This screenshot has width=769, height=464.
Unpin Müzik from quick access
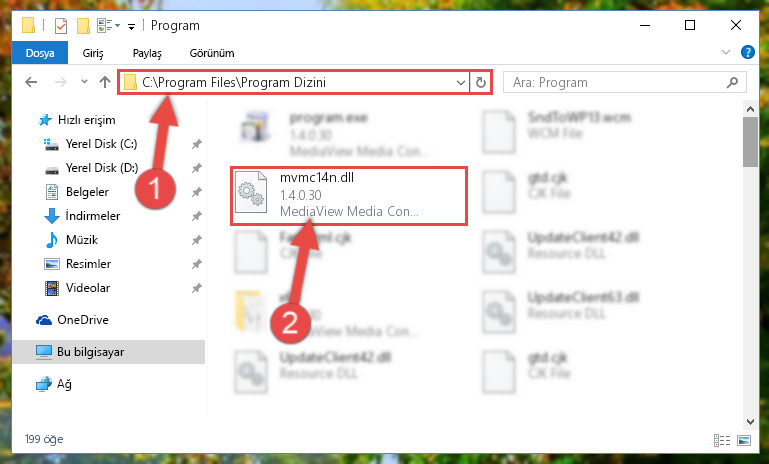[197, 240]
